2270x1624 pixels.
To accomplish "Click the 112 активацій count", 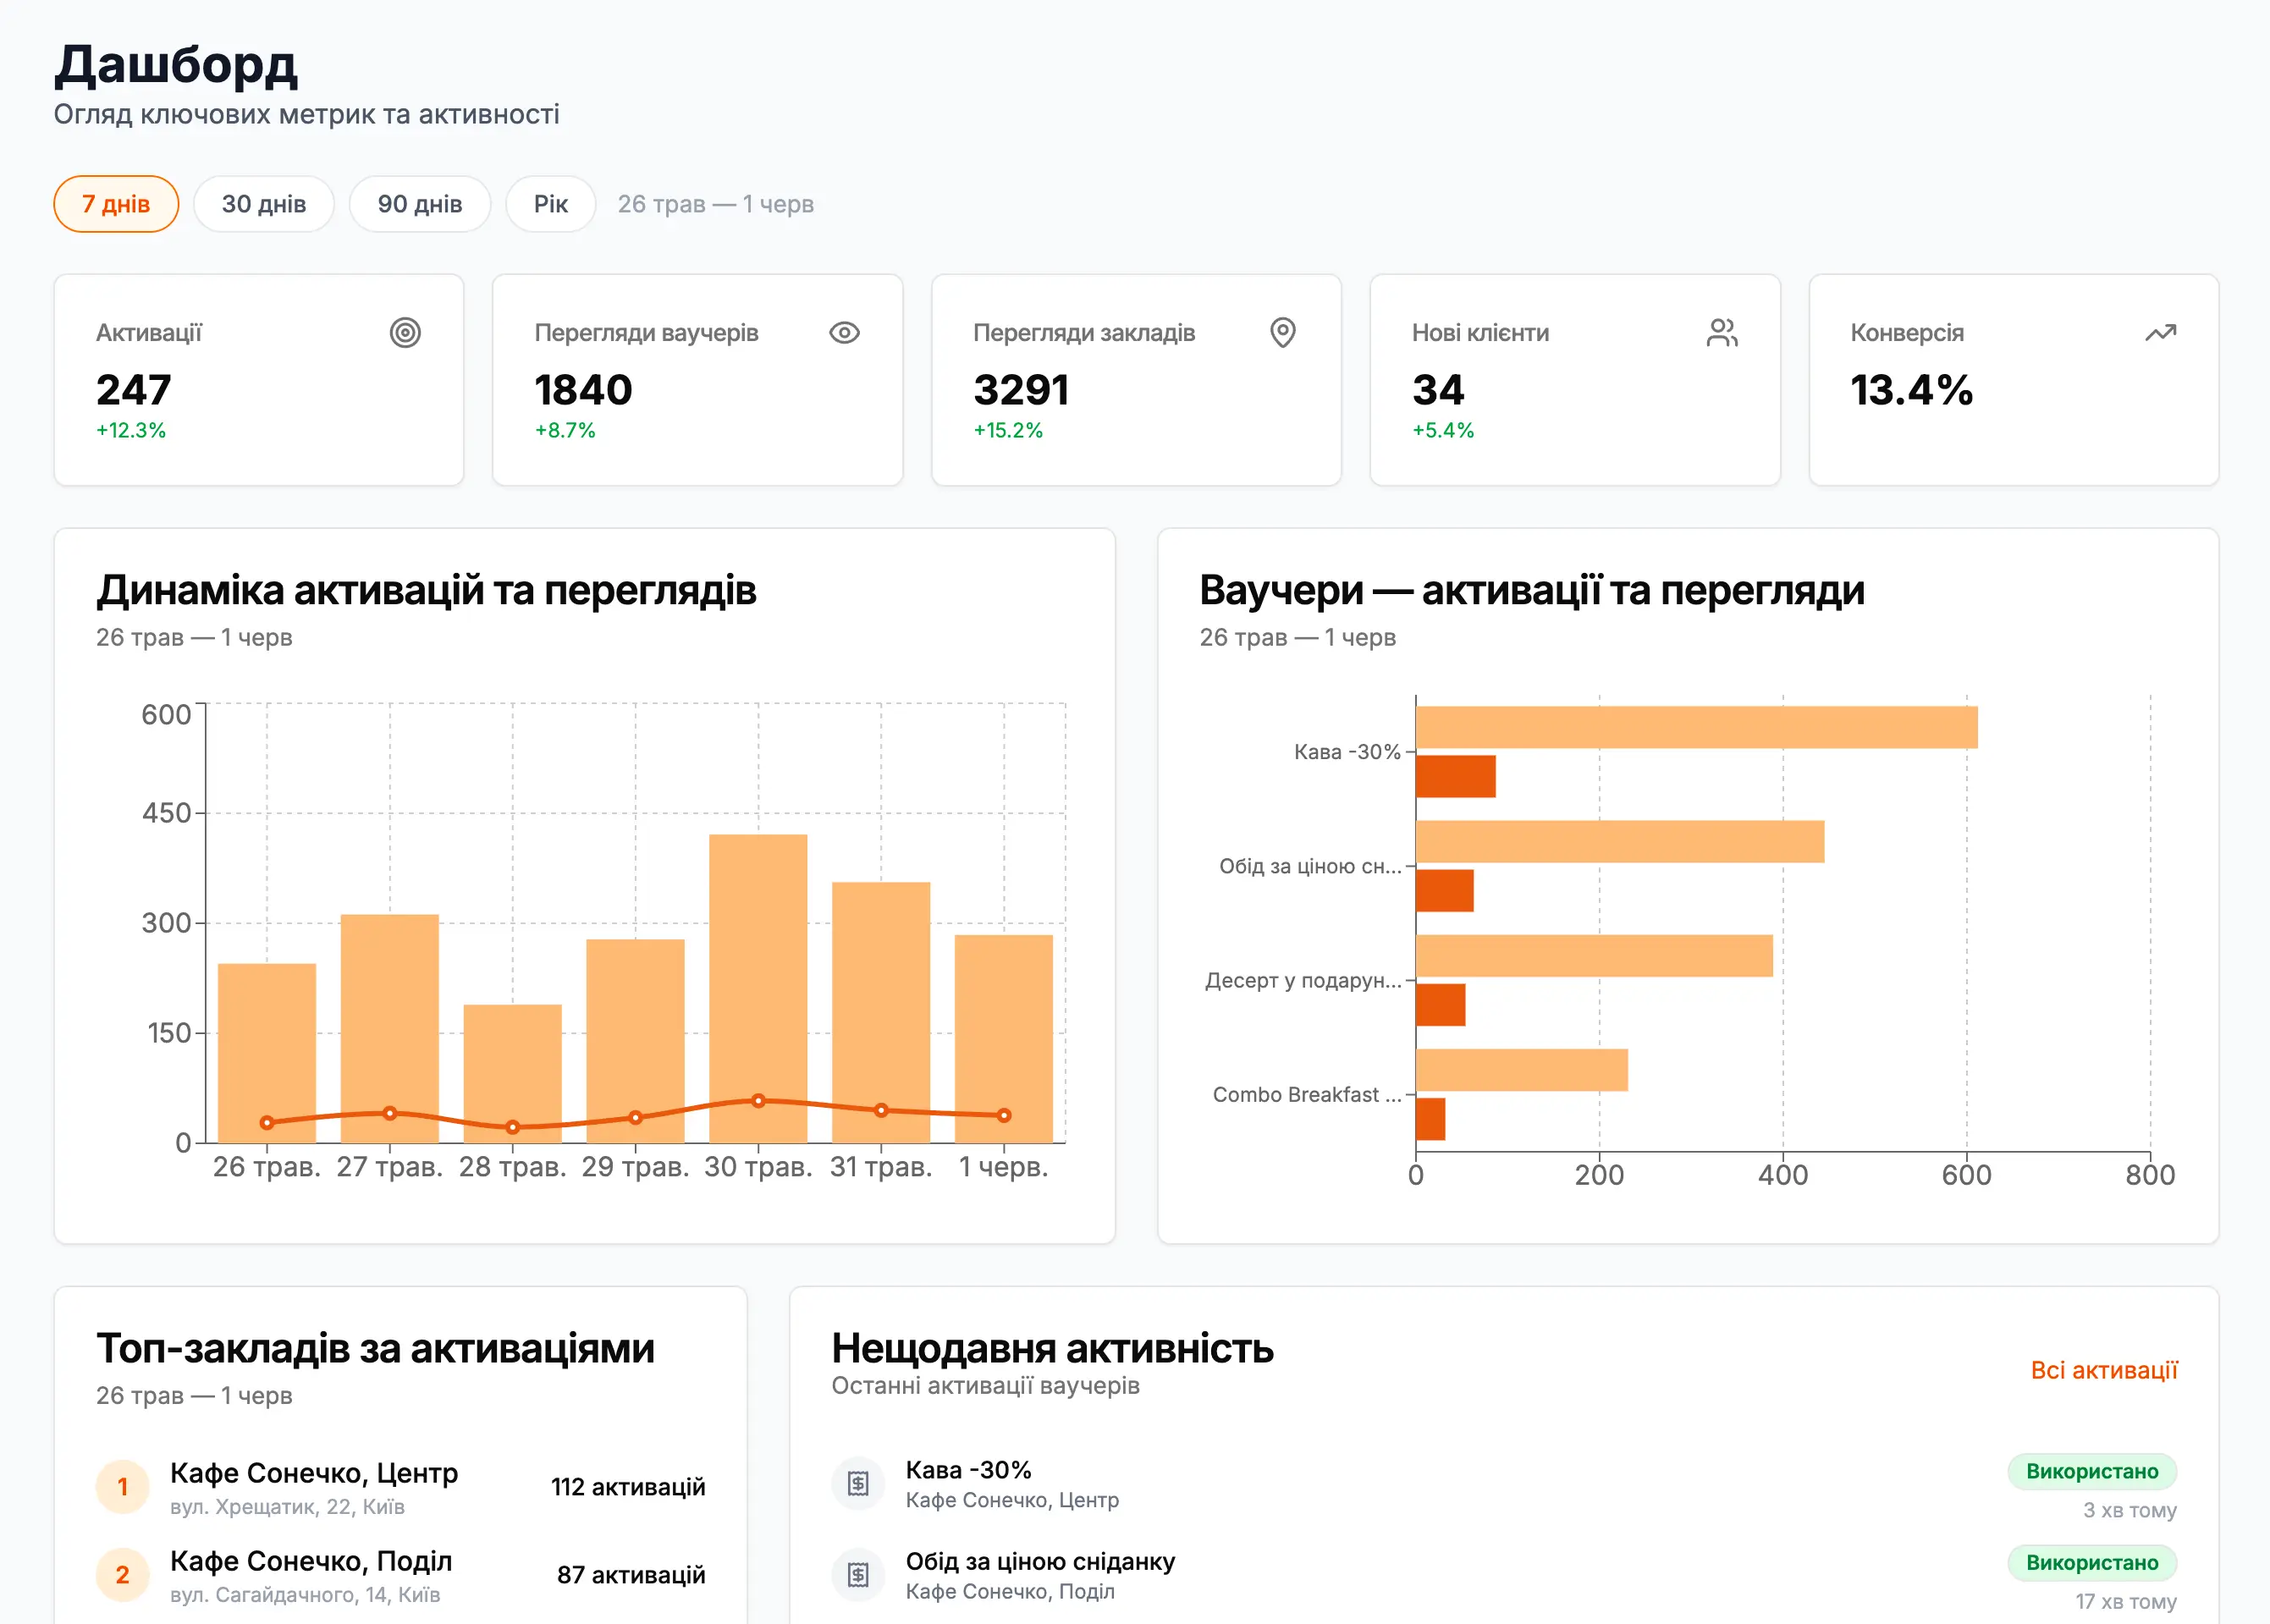I will (x=628, y=1487).
